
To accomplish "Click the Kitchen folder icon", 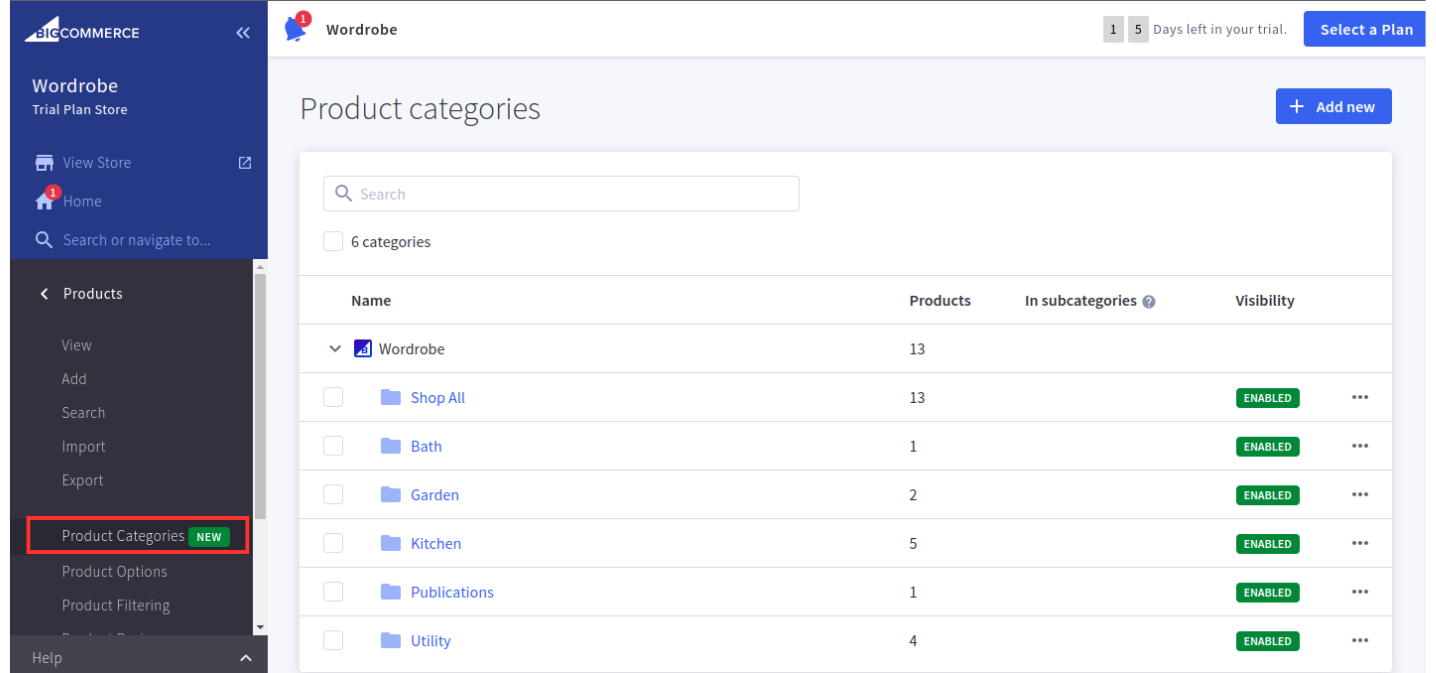I will point(391,544).
